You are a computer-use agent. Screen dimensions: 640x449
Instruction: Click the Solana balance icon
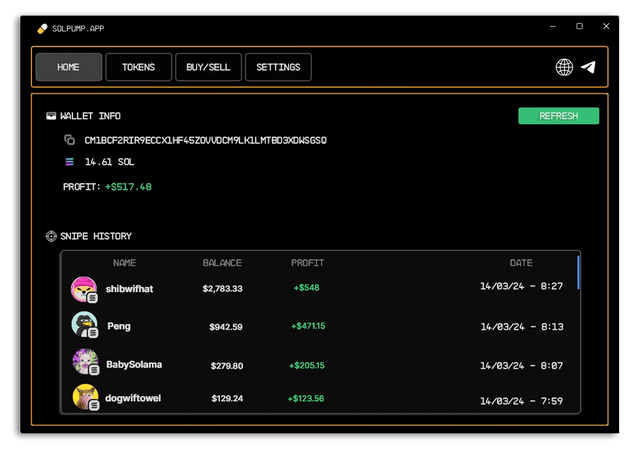point(70,161)
